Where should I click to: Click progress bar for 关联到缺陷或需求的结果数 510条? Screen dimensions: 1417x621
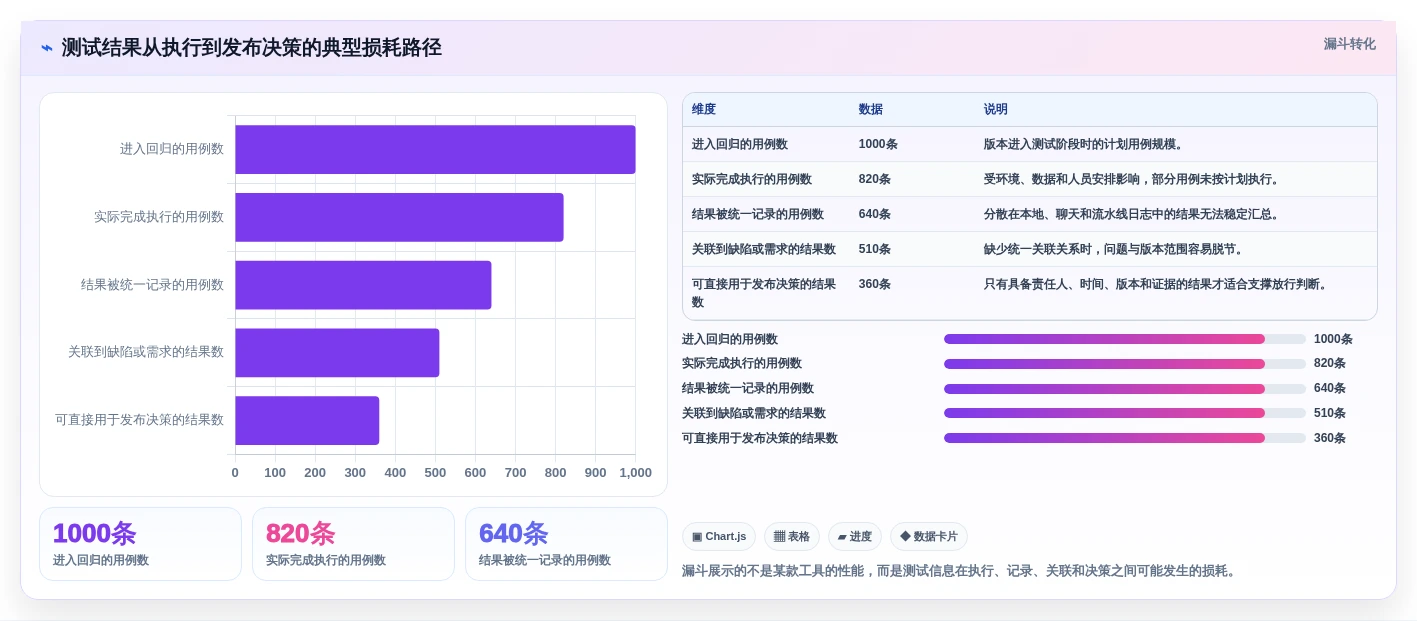1125,413
